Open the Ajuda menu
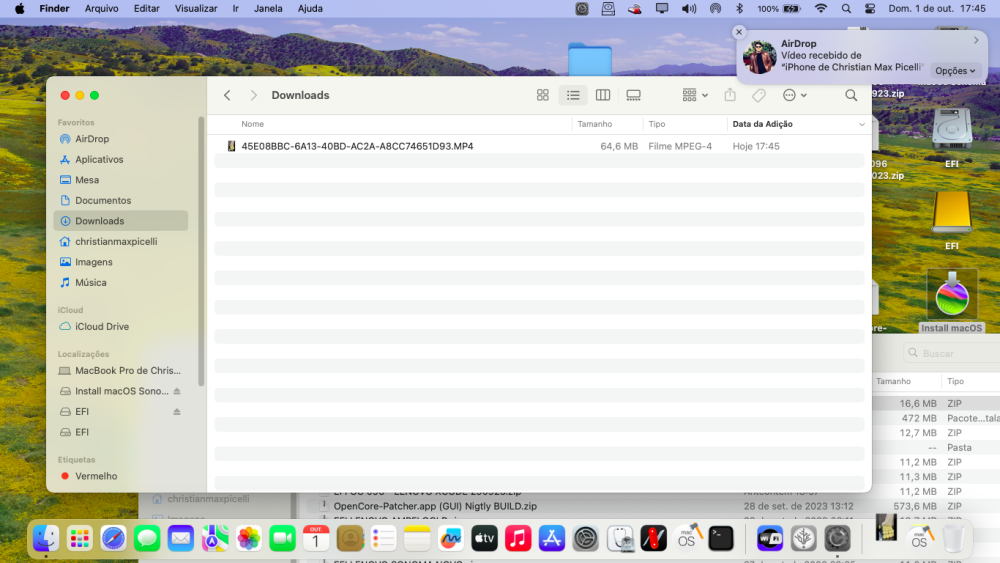 (x=310, y=8)
